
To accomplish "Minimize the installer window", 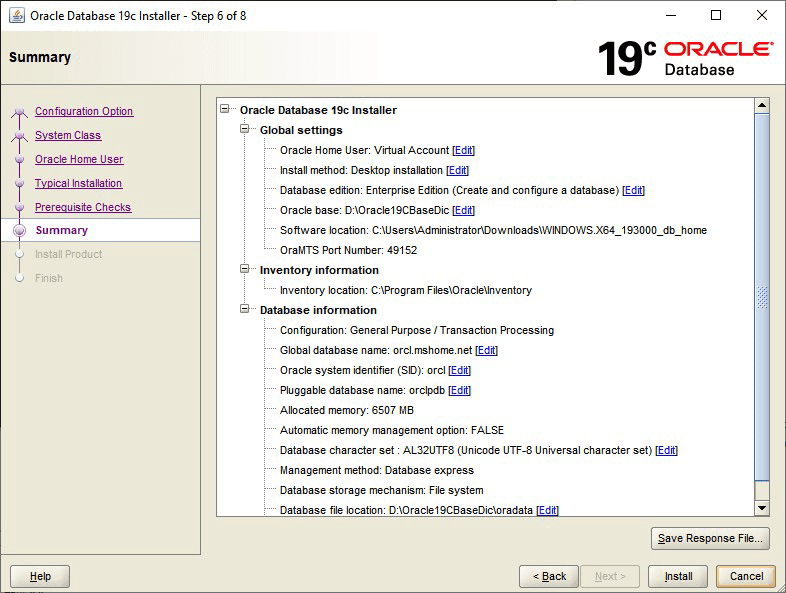I will click(671, 16).
